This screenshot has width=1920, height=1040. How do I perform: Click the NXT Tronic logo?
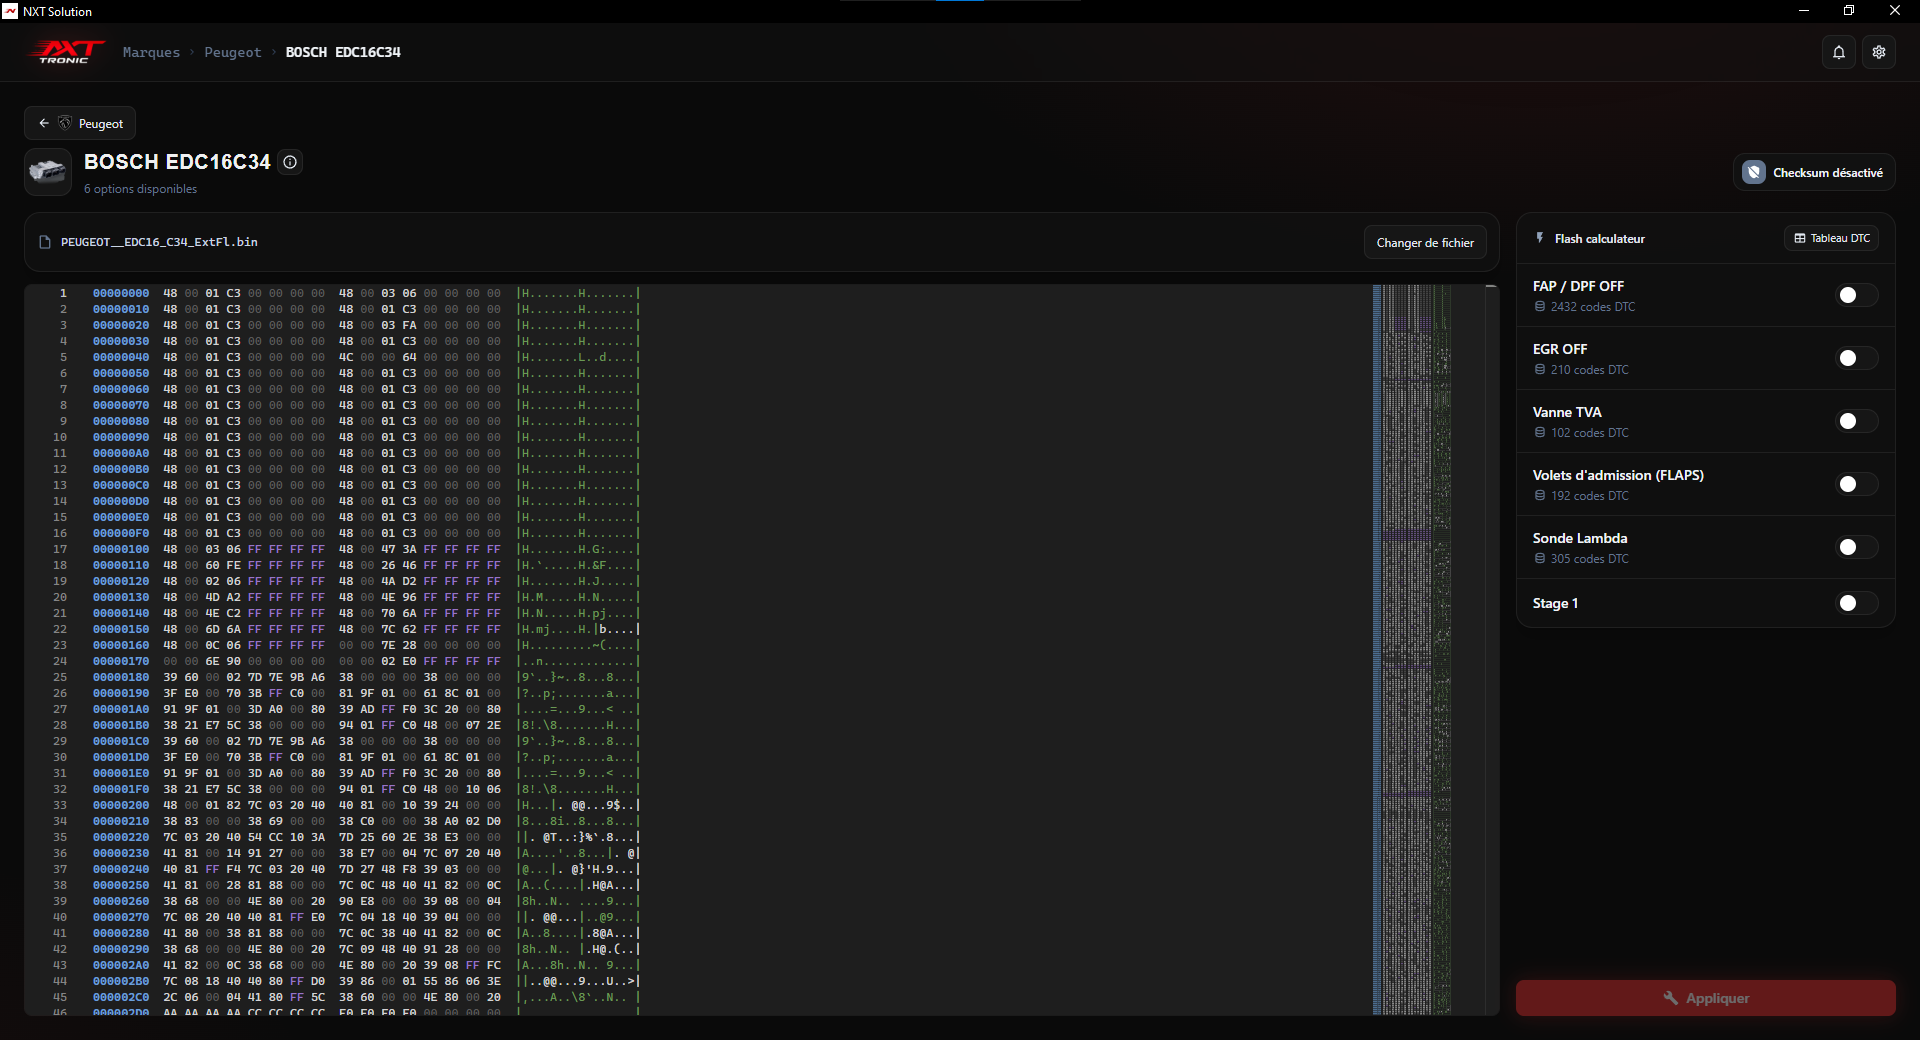pyautogui.click(x=66, y=52)
